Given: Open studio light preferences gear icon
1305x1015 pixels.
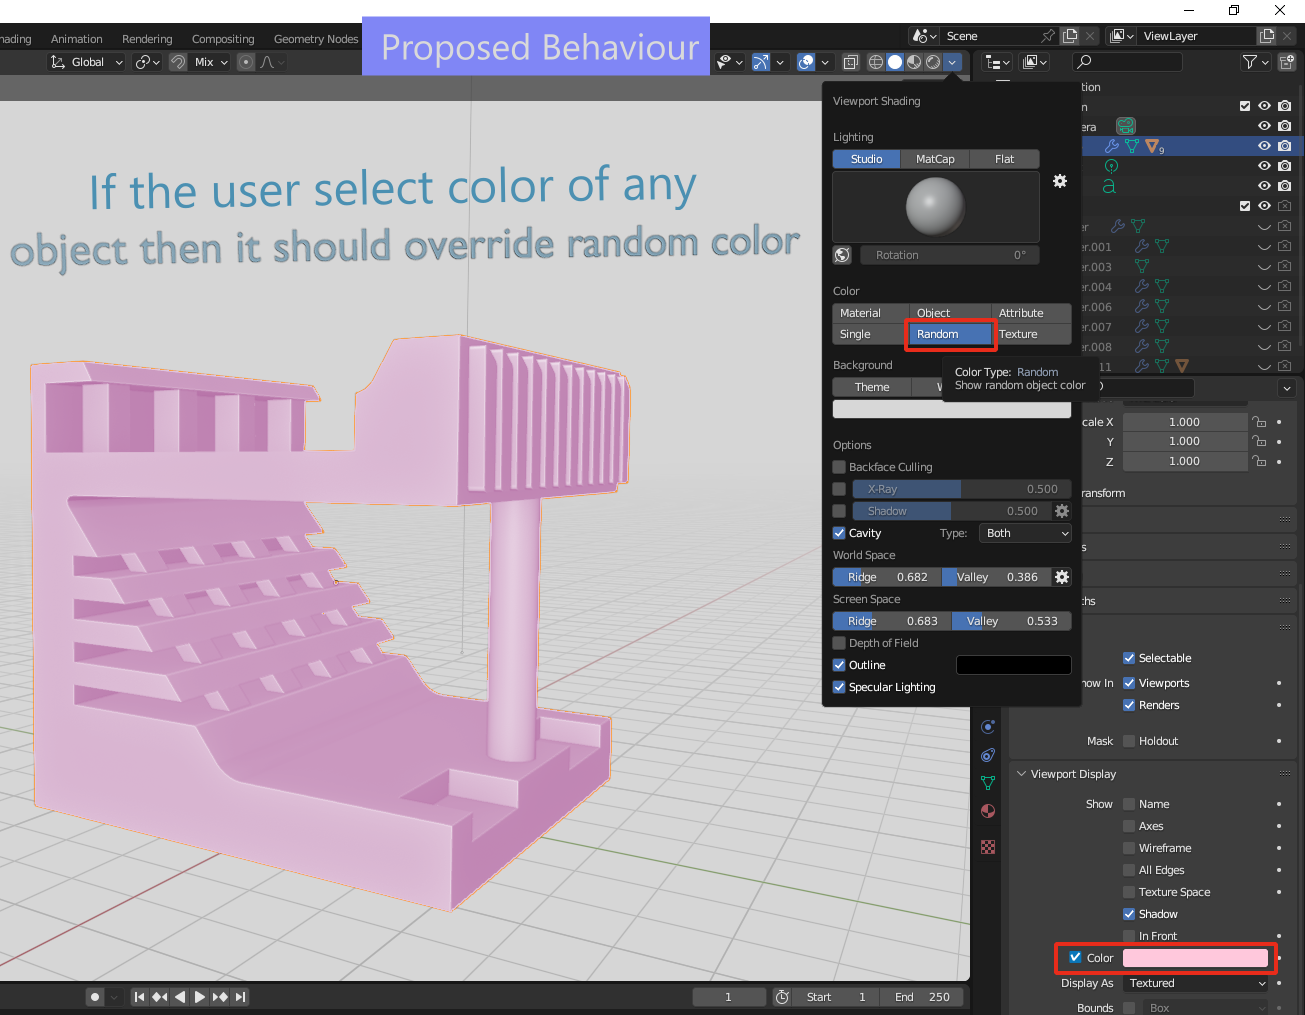Looking at the screenshot, I should pyautogui.click(x=1060, y=181).
